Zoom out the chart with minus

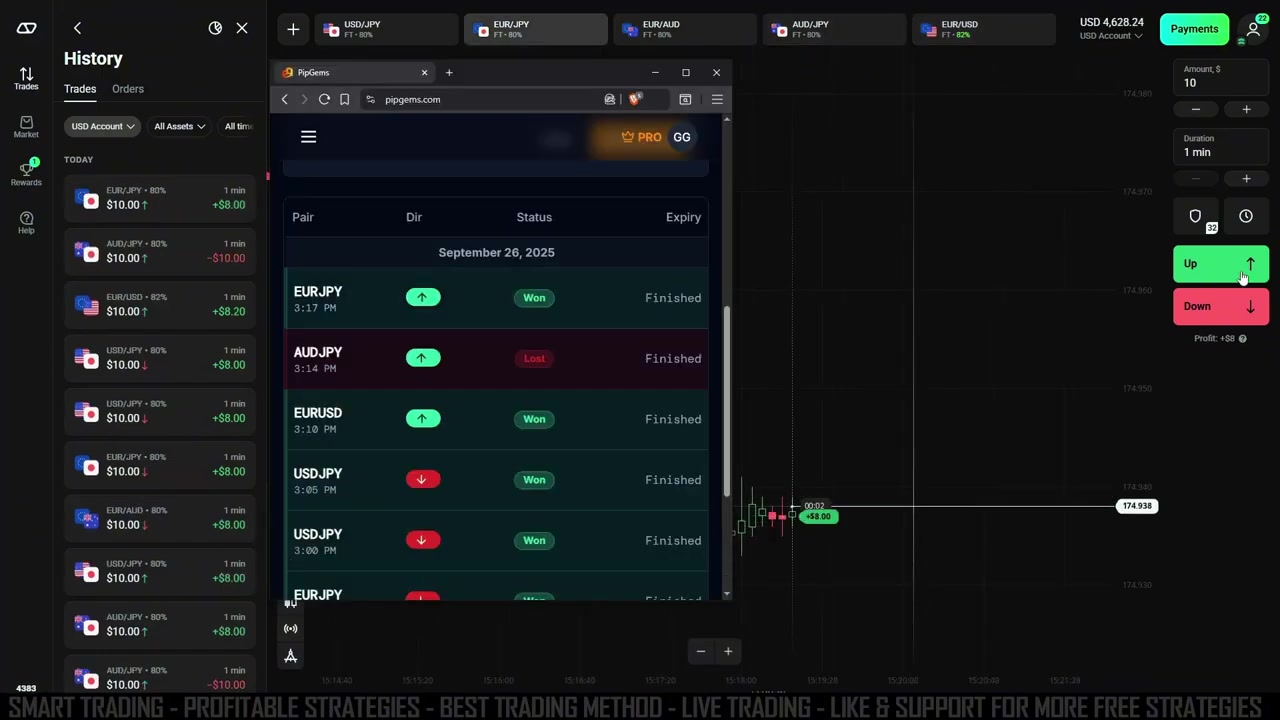701,652
